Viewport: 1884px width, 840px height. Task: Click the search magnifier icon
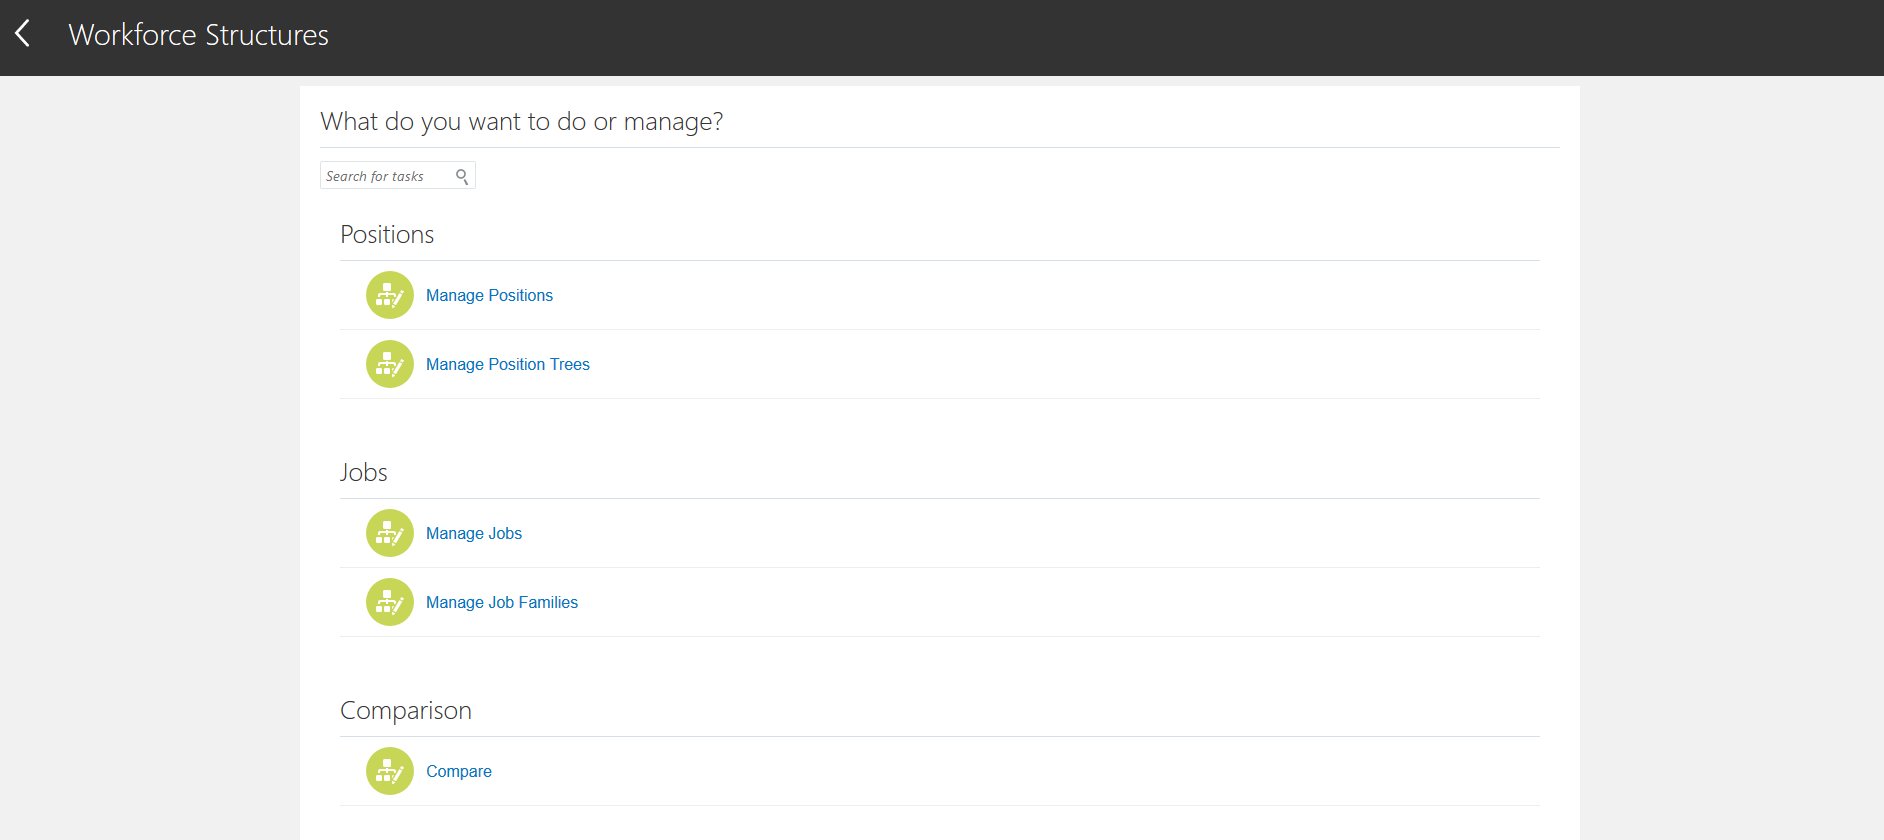click(462, 176)
